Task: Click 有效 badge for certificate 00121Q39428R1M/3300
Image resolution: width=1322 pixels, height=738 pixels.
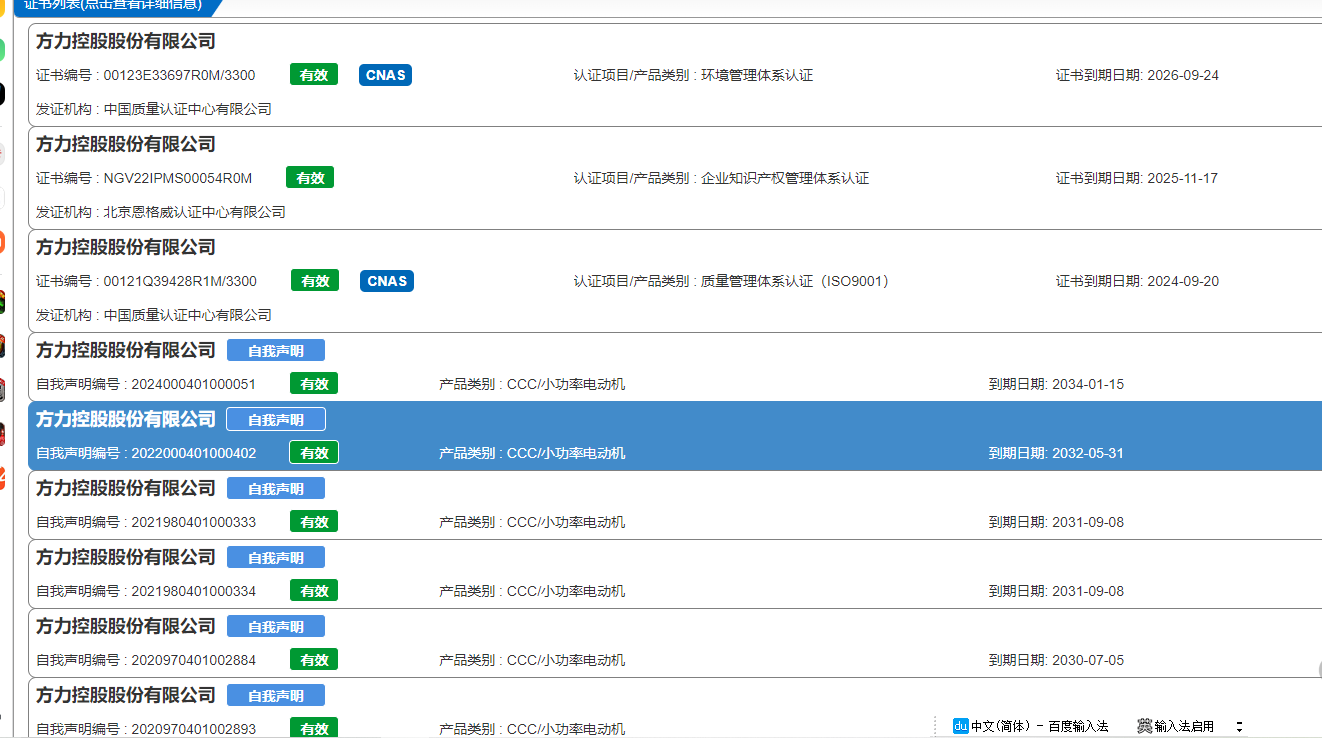Action: point(315,281)
